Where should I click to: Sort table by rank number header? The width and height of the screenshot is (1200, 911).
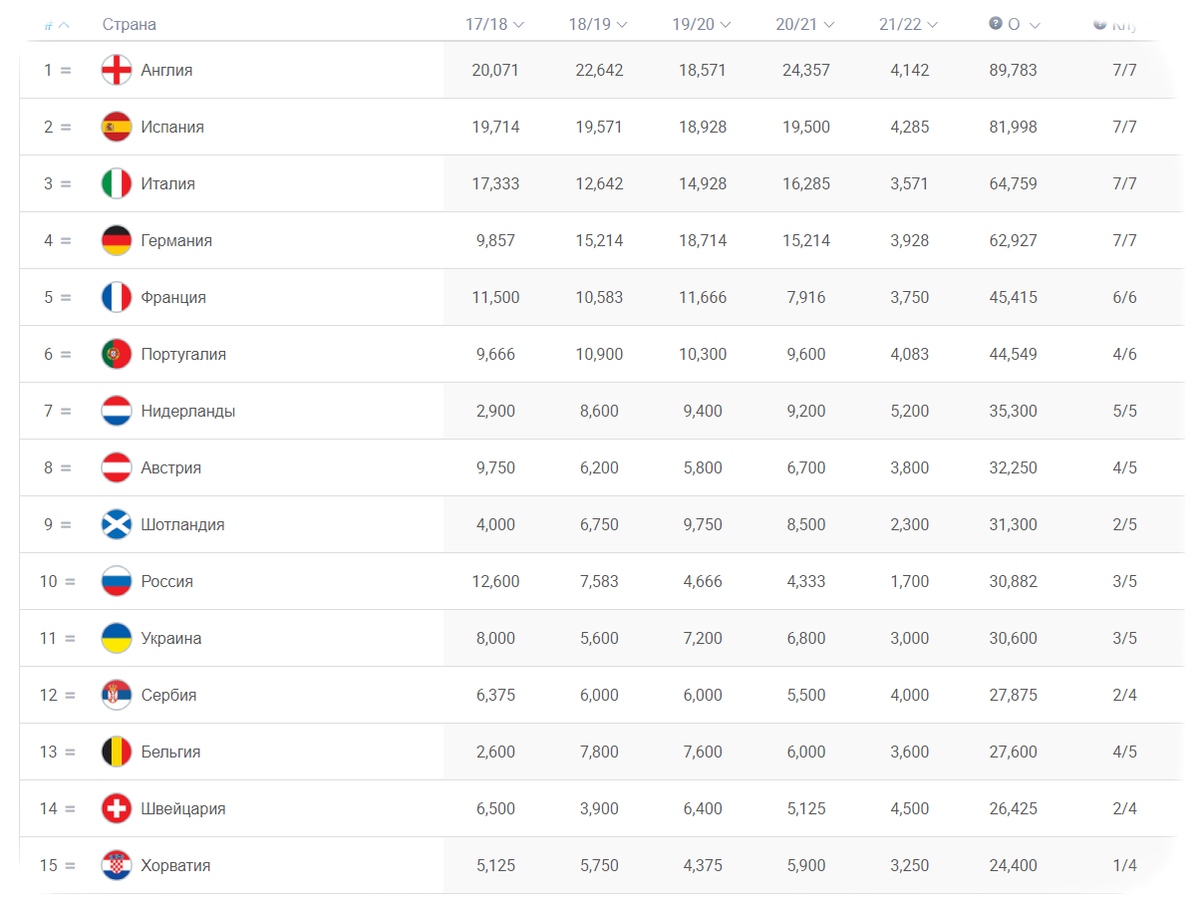(x=57, y=25)
